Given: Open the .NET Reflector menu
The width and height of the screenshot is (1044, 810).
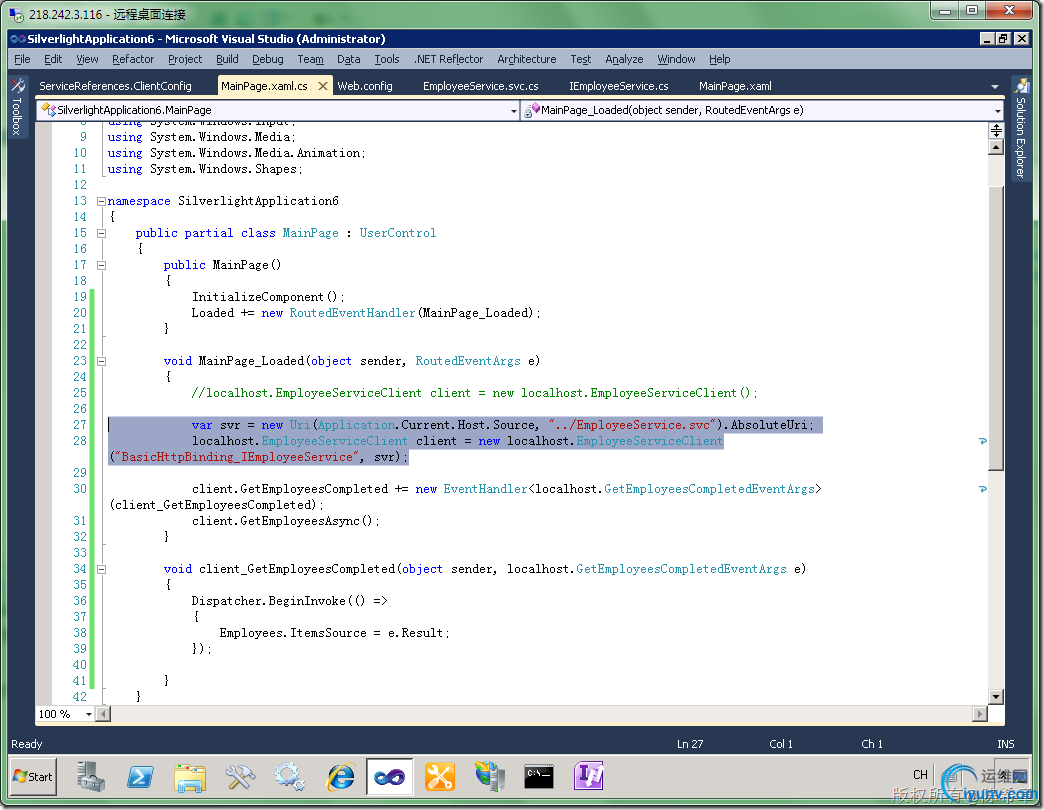Looking at the screenshot, I should point(449,59).
